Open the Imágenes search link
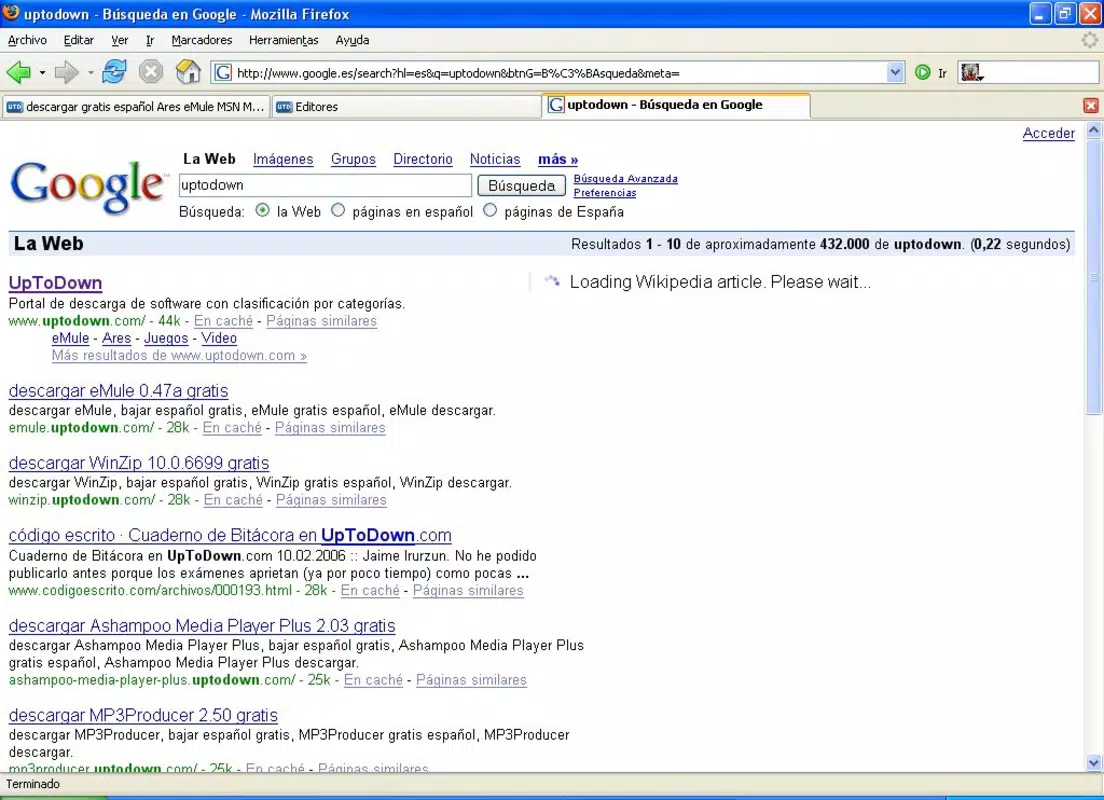Image resolution: width=1104 pixels, height=800 pixels. point(283,159)
